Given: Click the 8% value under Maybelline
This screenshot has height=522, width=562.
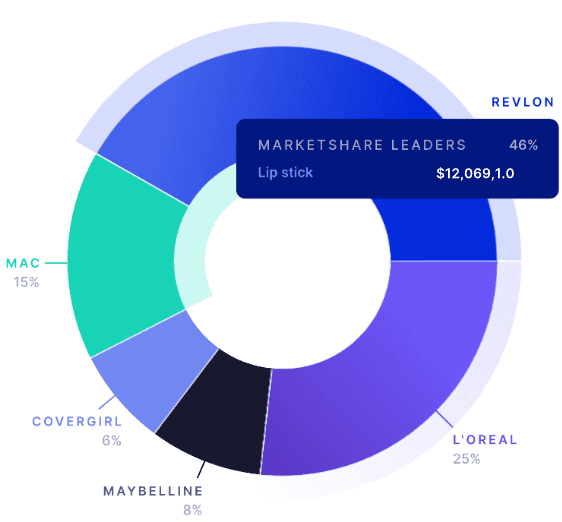Looking at the screenshot, I should (x=193, y=510).
